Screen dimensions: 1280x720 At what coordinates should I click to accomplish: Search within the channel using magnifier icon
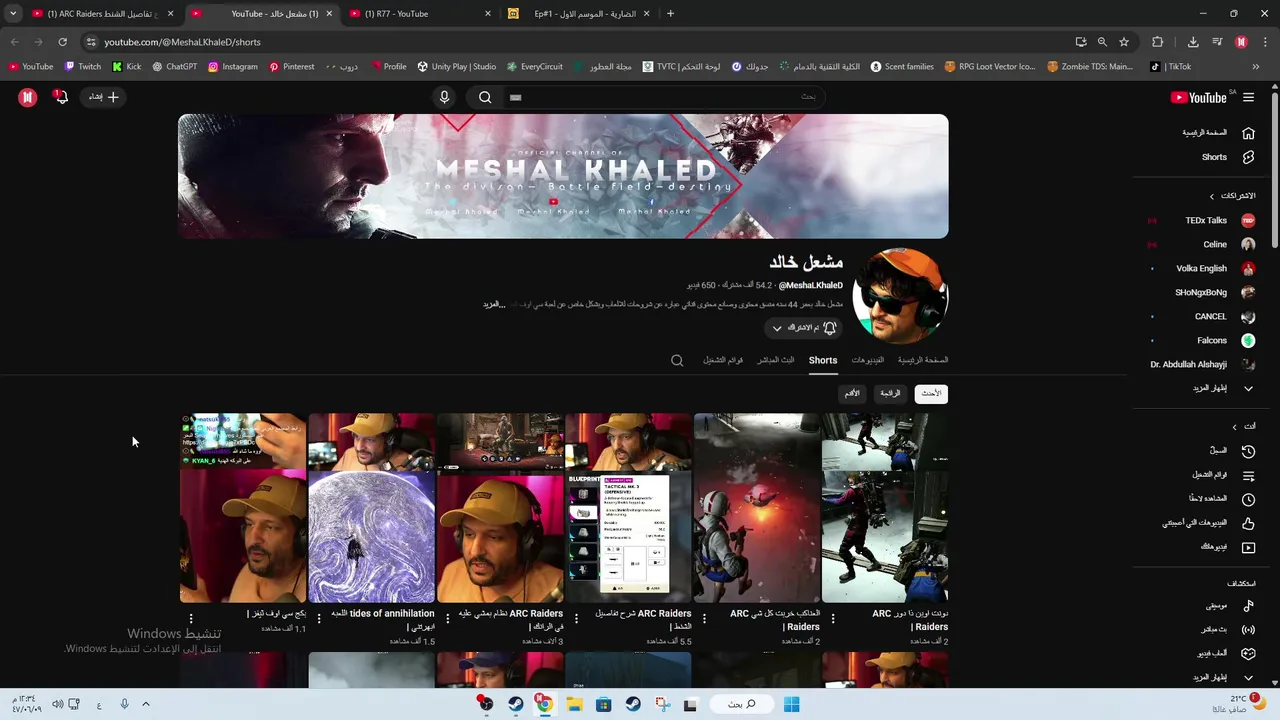click(x=677, y=361)
